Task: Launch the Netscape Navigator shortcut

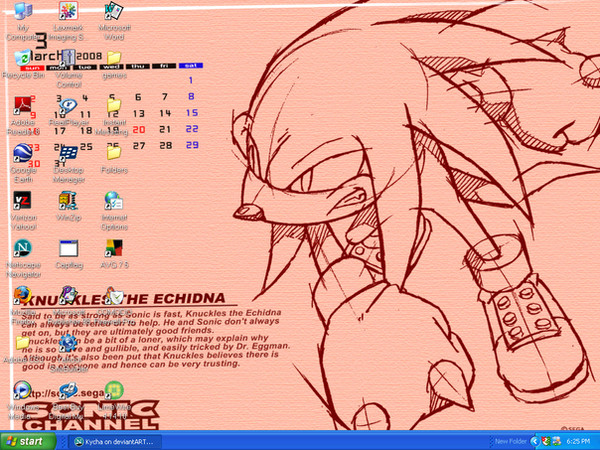Action: click(x=23, y=248)
